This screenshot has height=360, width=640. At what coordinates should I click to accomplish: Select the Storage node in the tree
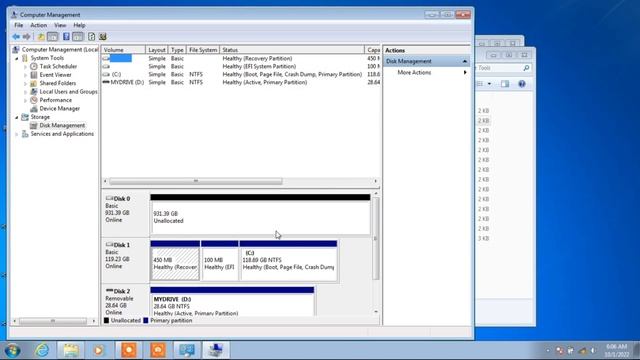(40, 117)
